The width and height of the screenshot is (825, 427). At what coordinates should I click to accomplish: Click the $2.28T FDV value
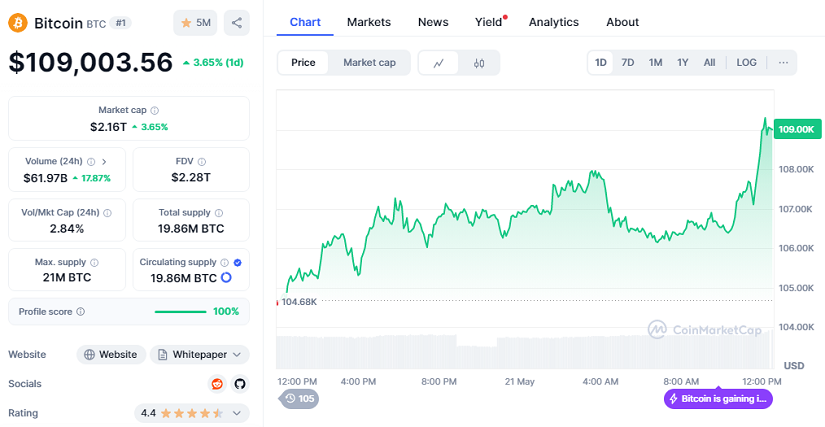pos(191,178)
